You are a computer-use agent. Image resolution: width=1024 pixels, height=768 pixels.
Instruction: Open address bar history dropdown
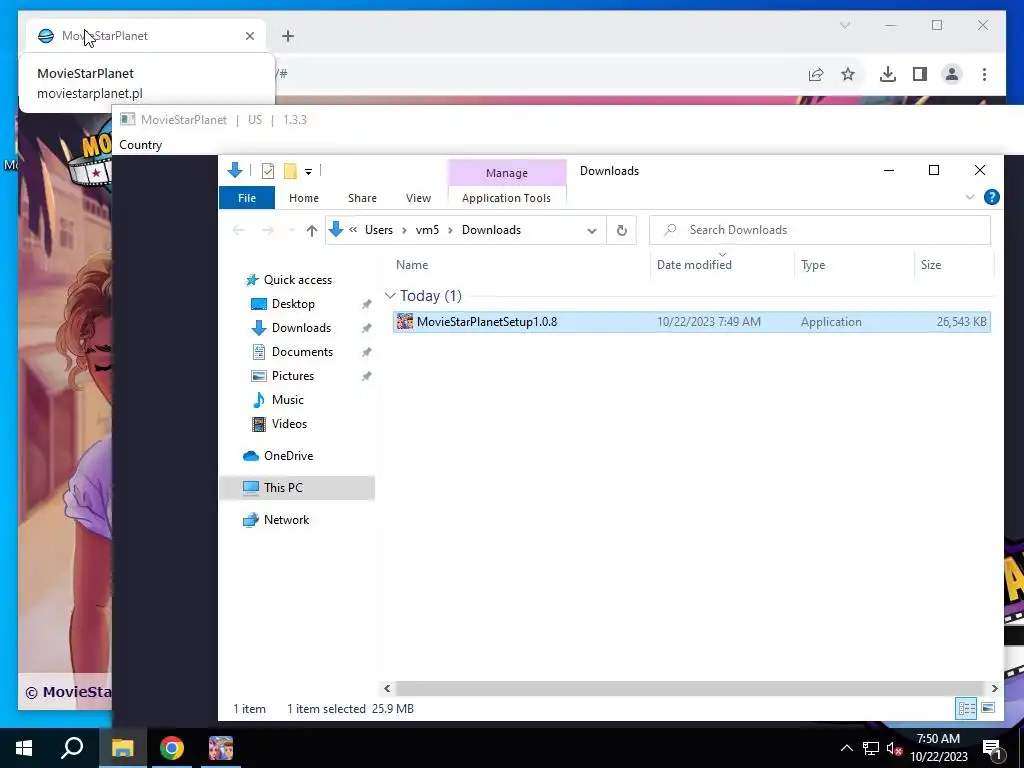point(592,231)
